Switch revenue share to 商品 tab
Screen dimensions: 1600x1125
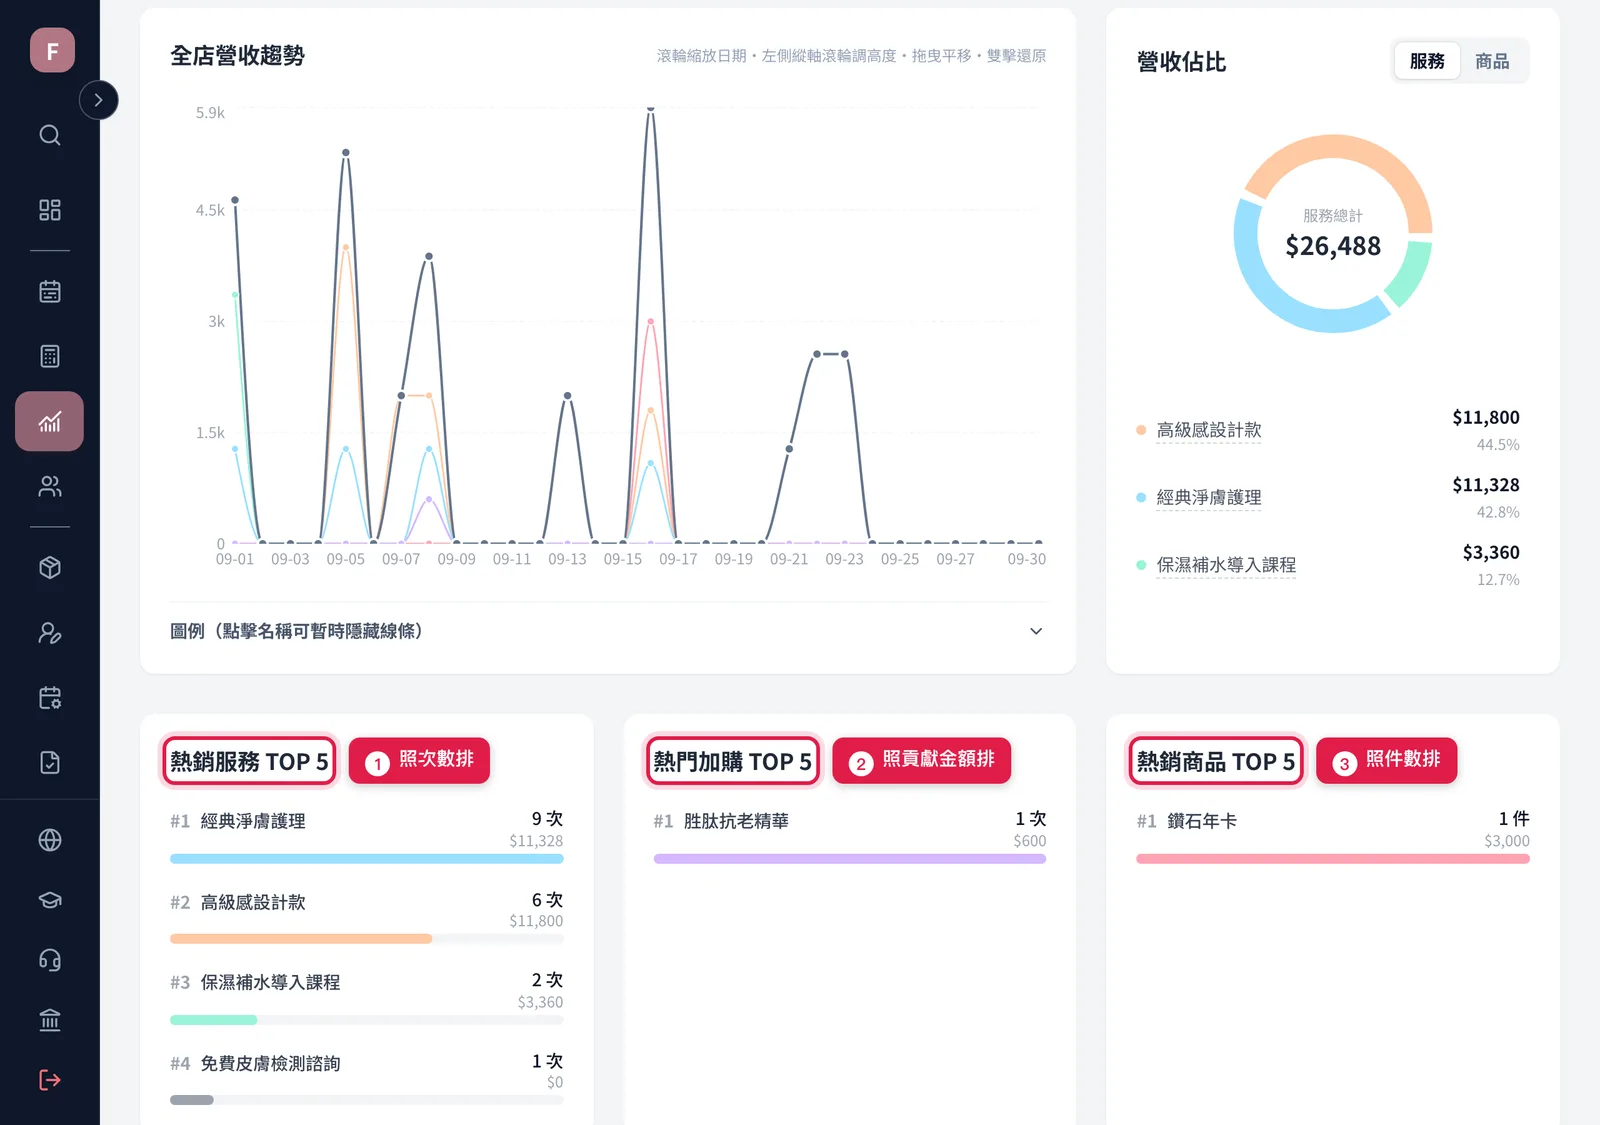(x=1492, y=61)
